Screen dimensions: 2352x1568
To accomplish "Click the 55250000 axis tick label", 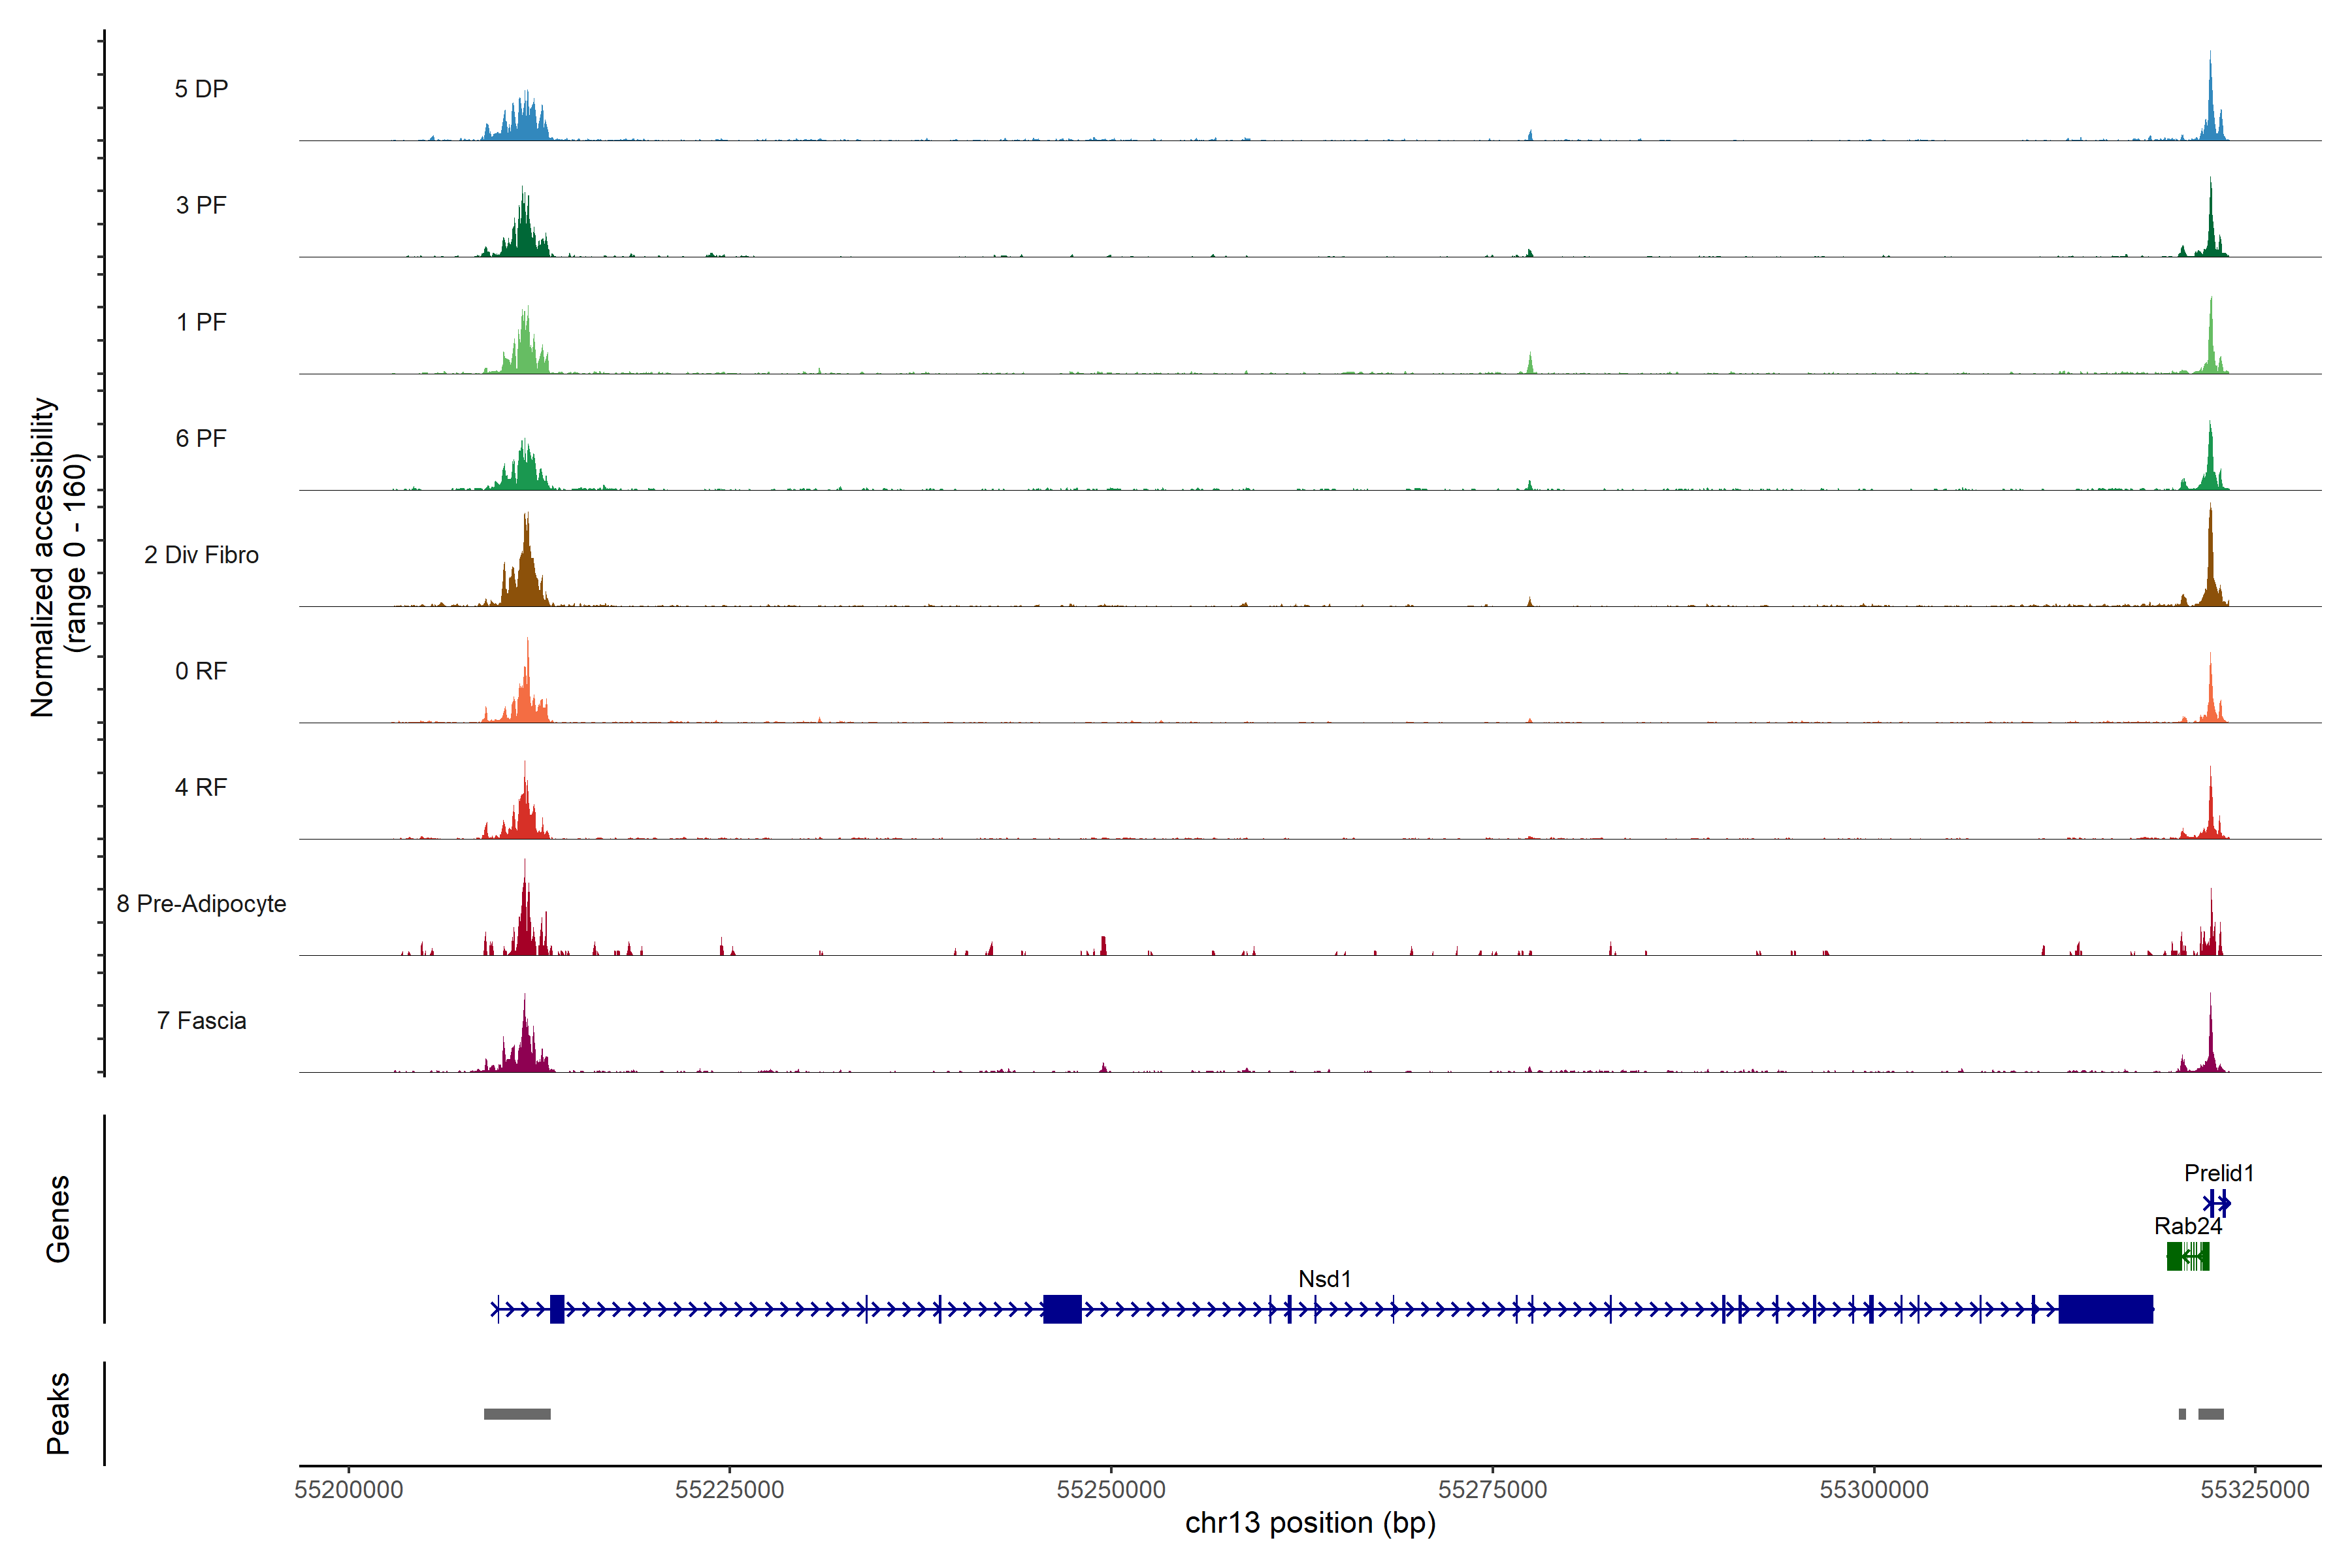I will pyautogui.click(x=1111, y=1490).
